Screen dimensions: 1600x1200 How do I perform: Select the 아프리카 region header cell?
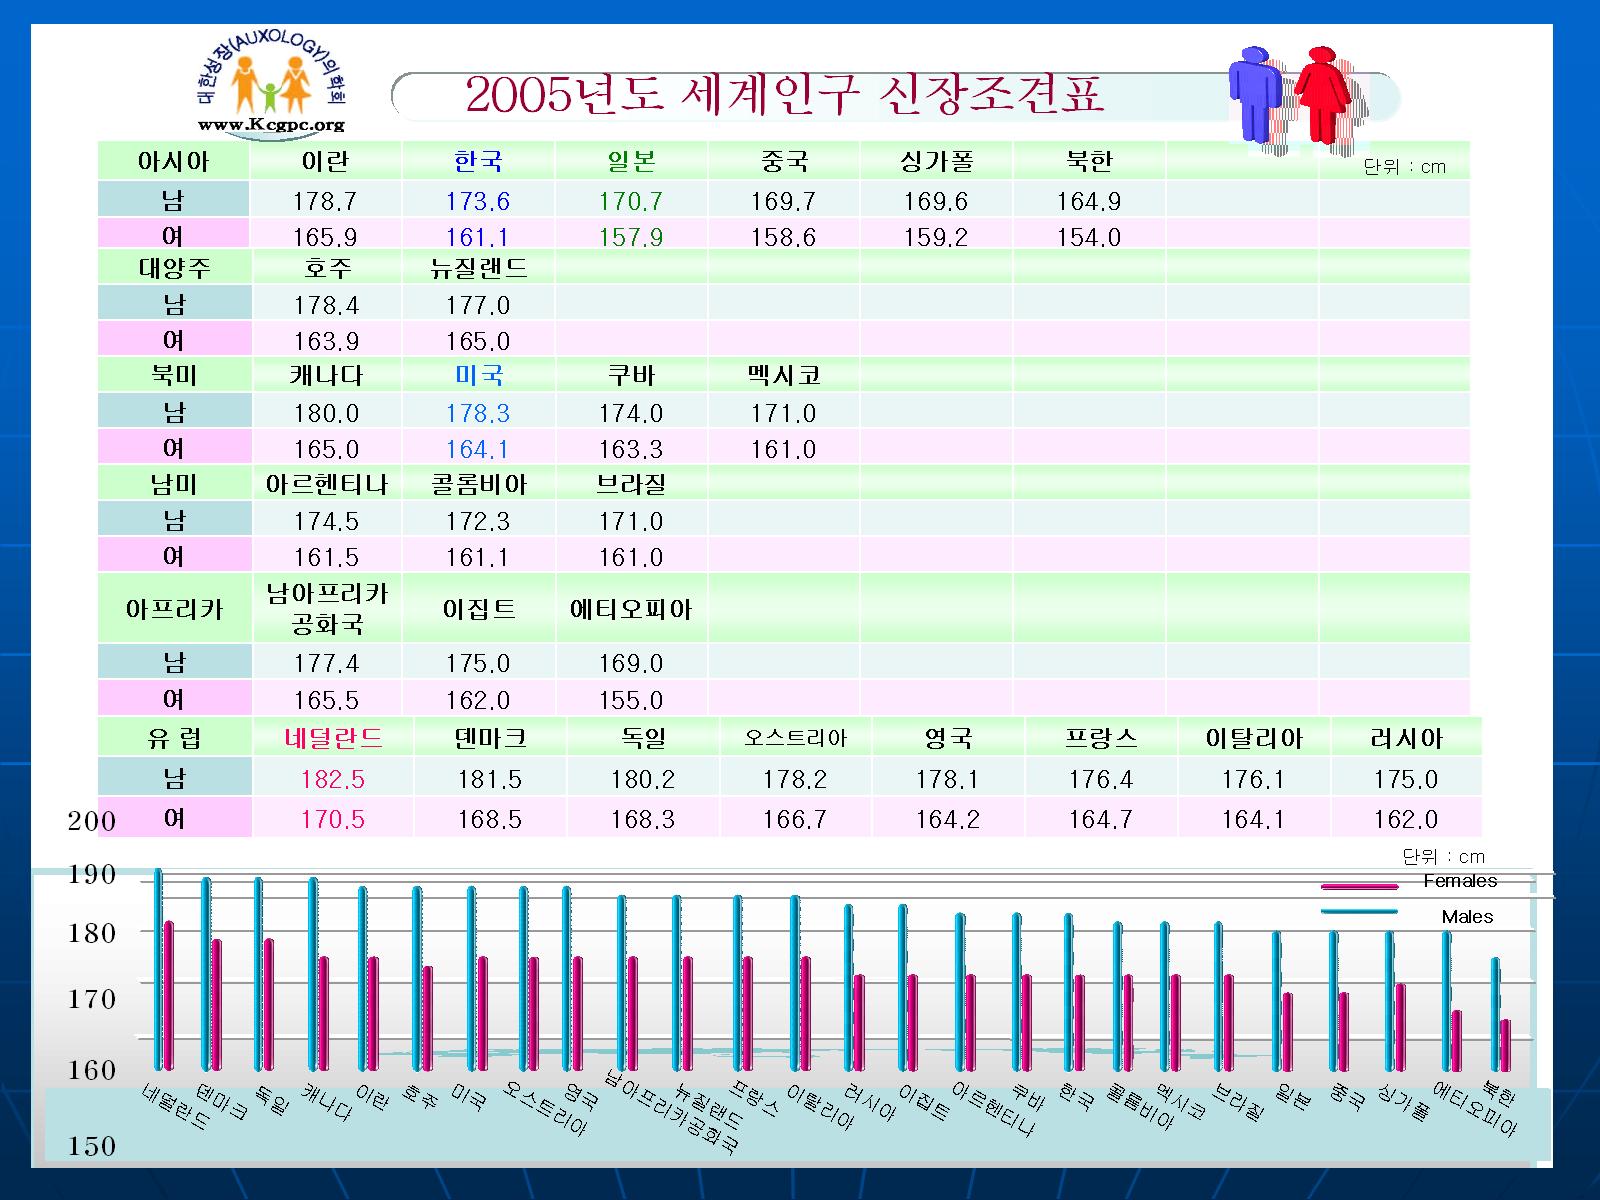click(174, 608)
